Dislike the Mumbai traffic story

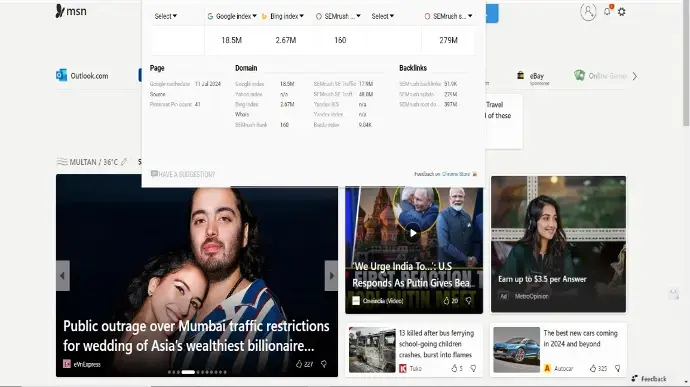pyautogui.click(x=324, y=364)
